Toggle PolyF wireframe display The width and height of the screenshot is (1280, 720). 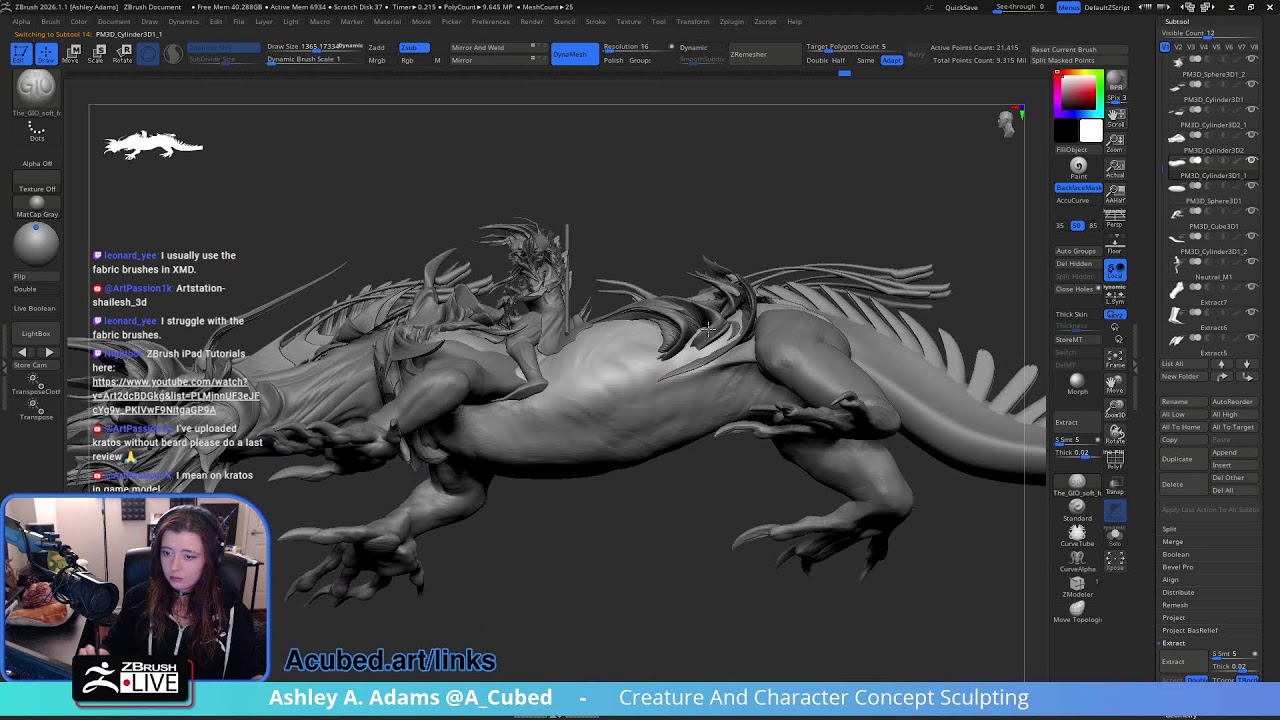click(x=1115, y=460)
